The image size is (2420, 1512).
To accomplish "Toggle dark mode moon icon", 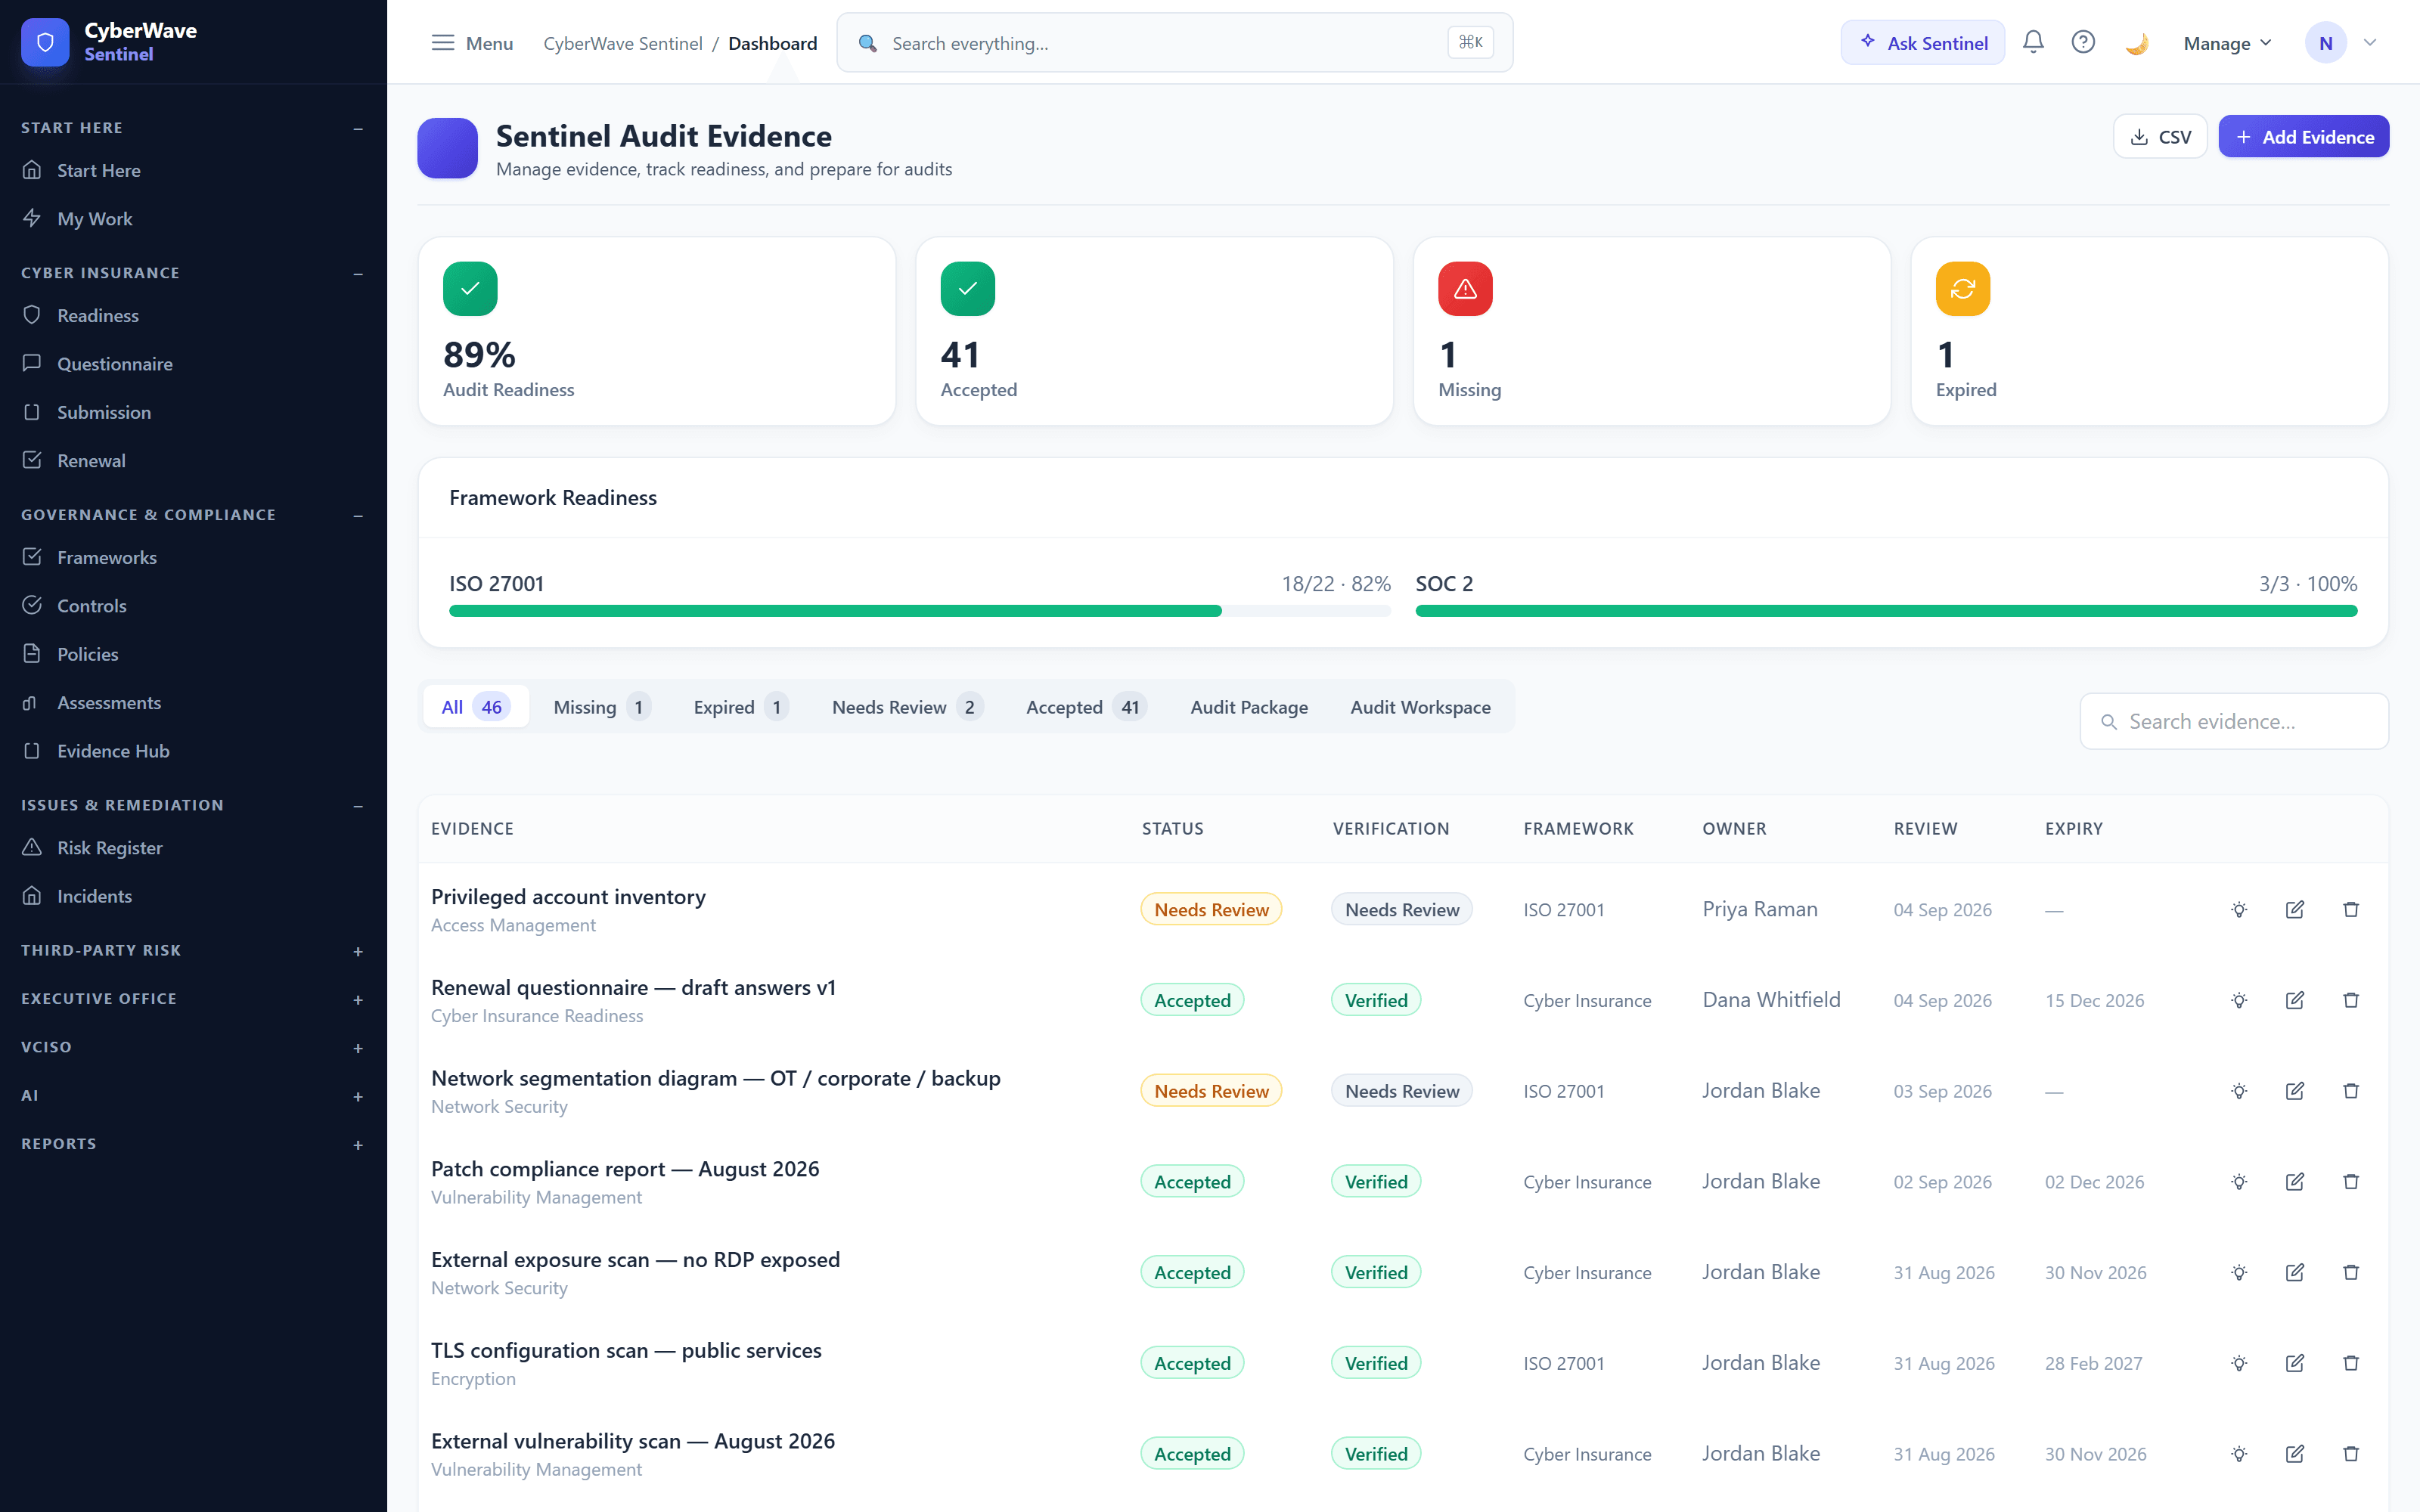I will click(2136, 43).
